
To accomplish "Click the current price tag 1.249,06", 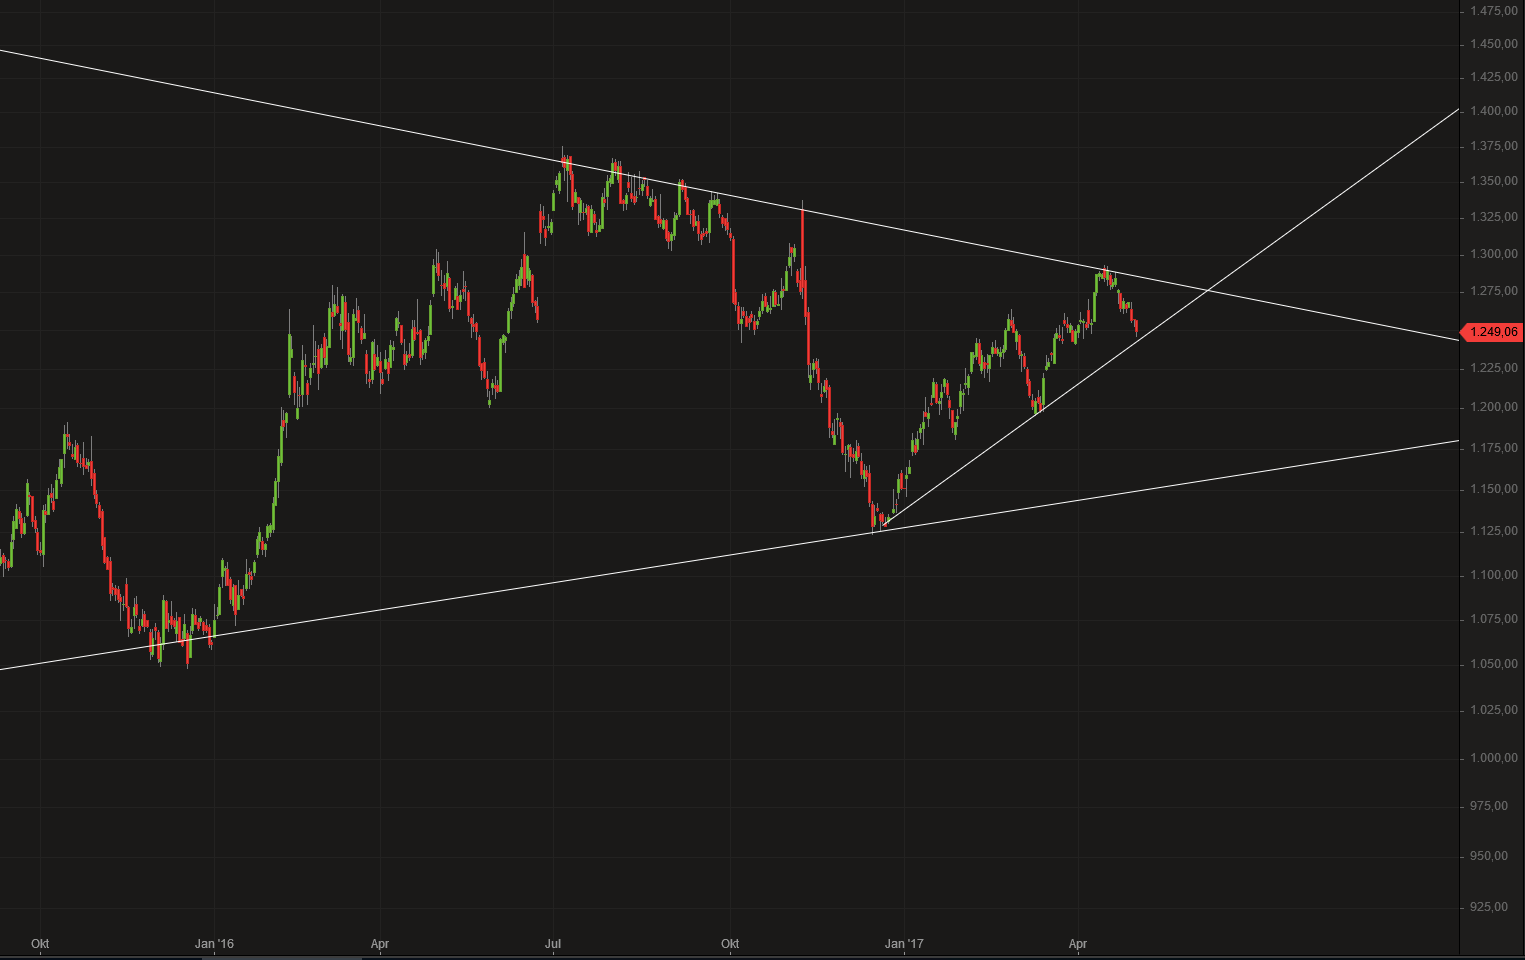I will tap(1492, 332).
